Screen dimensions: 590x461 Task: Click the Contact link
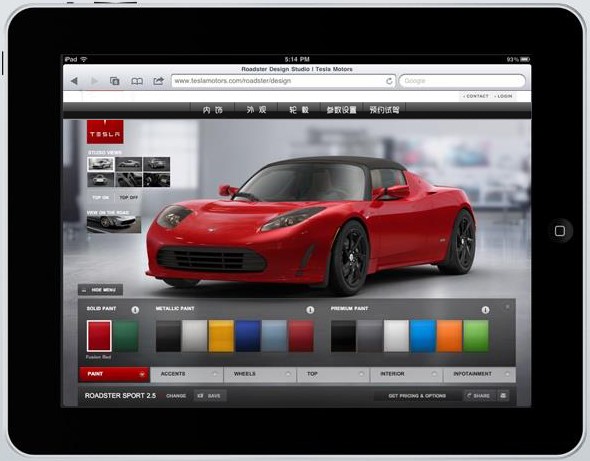(x=476, y=96)
